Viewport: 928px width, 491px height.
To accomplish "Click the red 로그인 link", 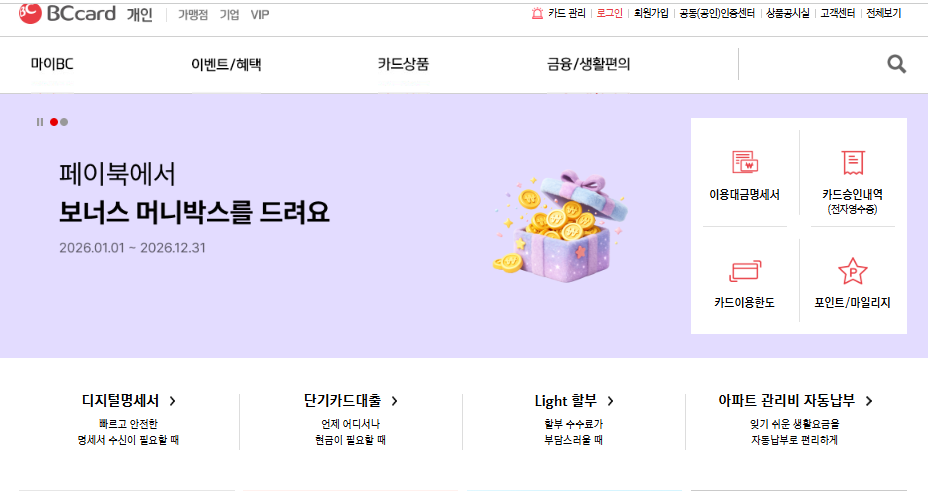I will pyautogui.click(x=609, y=13).
